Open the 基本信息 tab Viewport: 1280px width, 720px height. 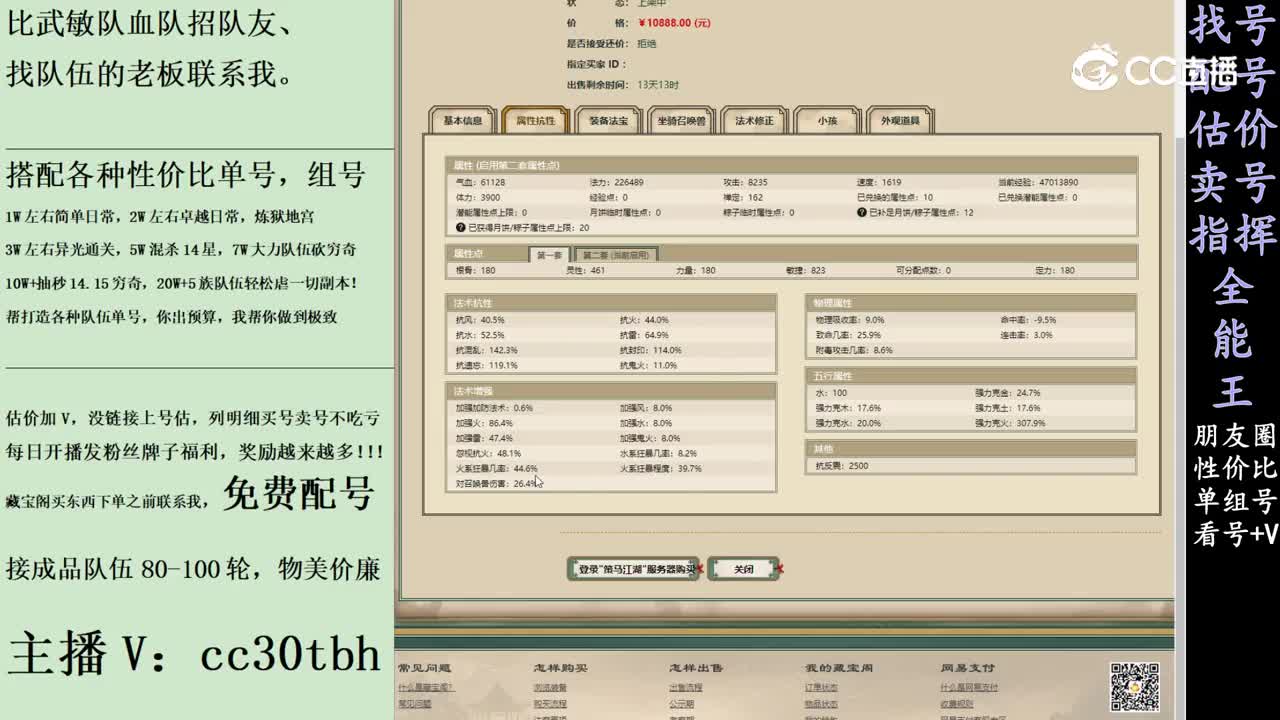point(462,121)
